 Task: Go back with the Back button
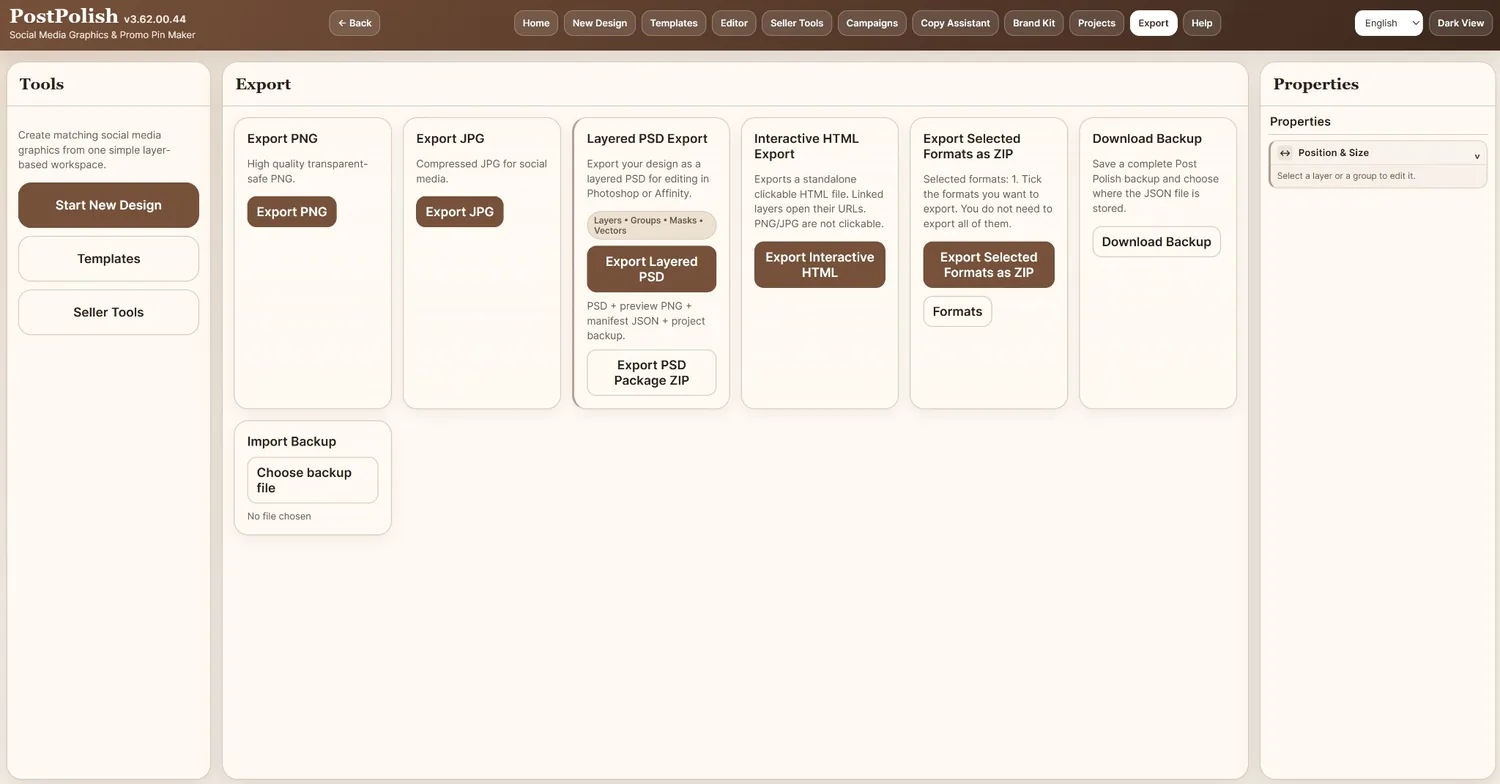pos(354,23)
